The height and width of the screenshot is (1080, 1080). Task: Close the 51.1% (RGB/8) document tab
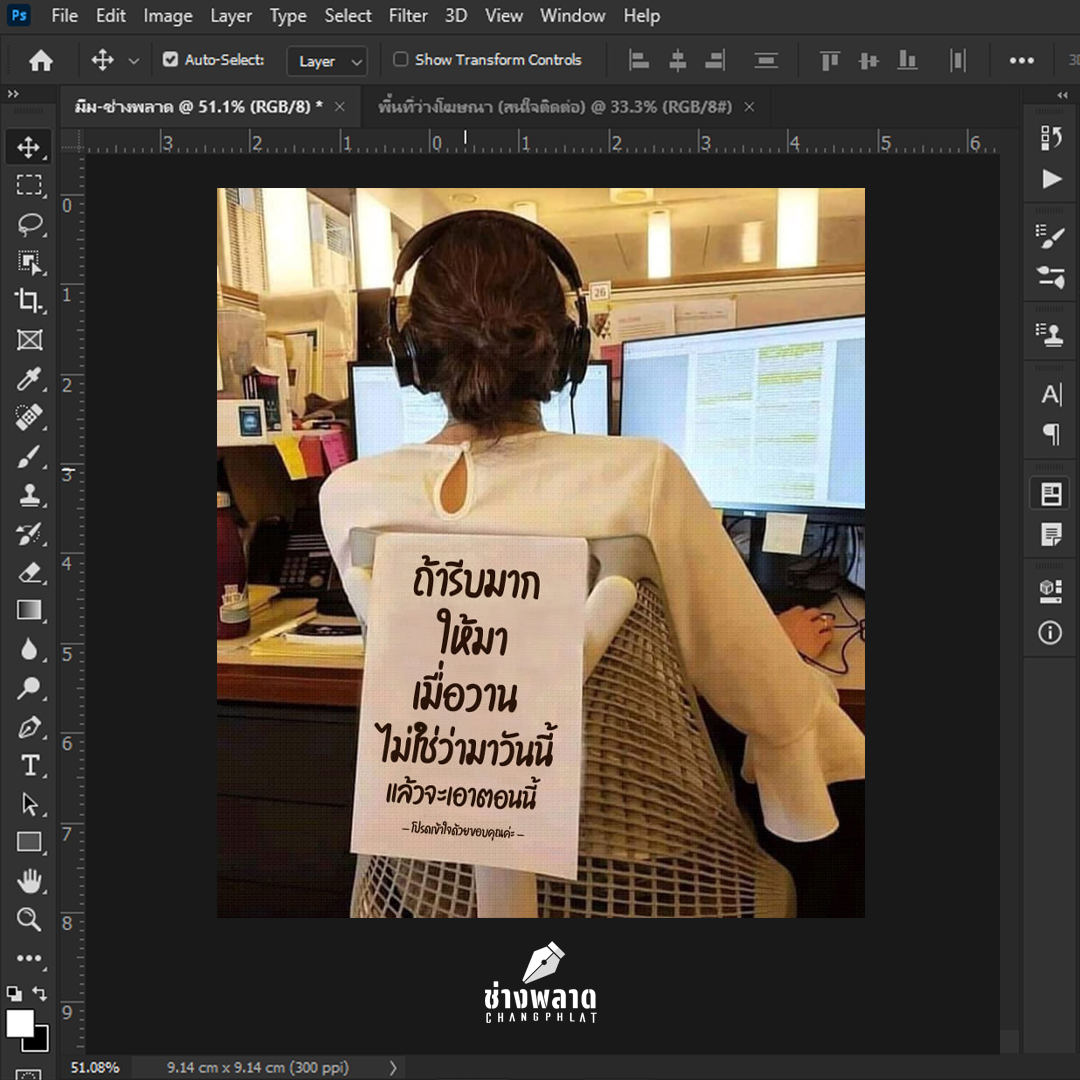pyautogui.click(x=340, y=107)
